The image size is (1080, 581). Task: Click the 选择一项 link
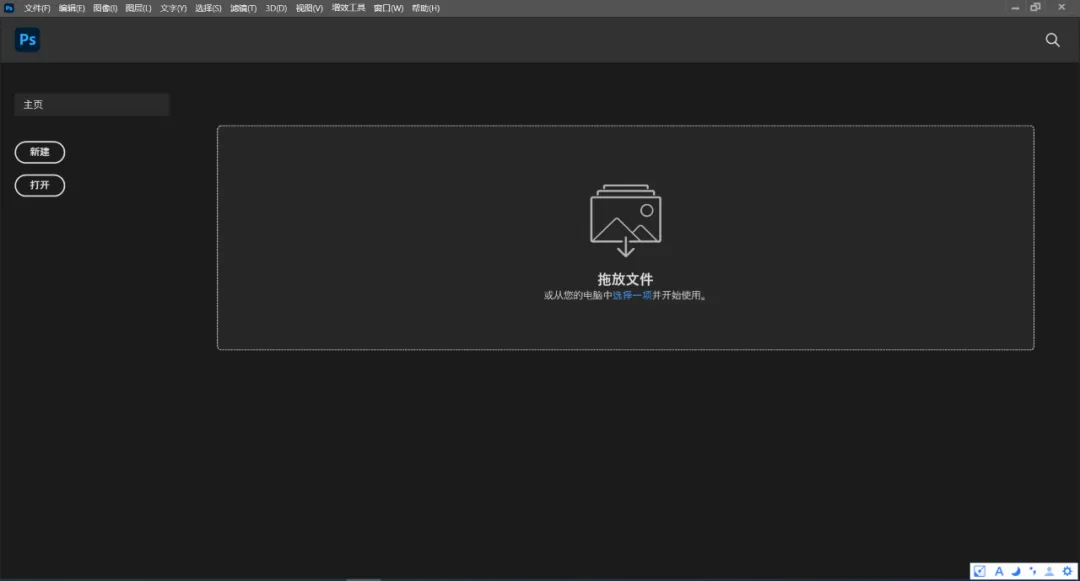(x=632, y=295)
